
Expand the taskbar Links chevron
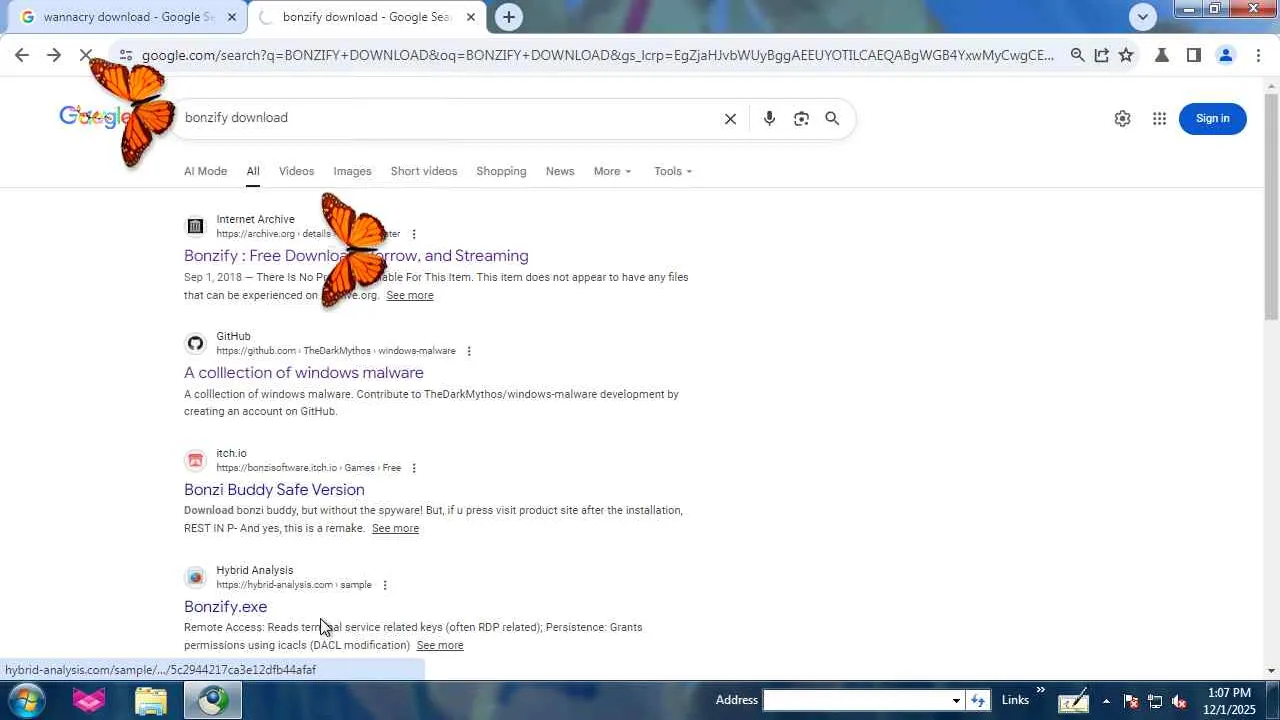click(x=1040, y=691)
